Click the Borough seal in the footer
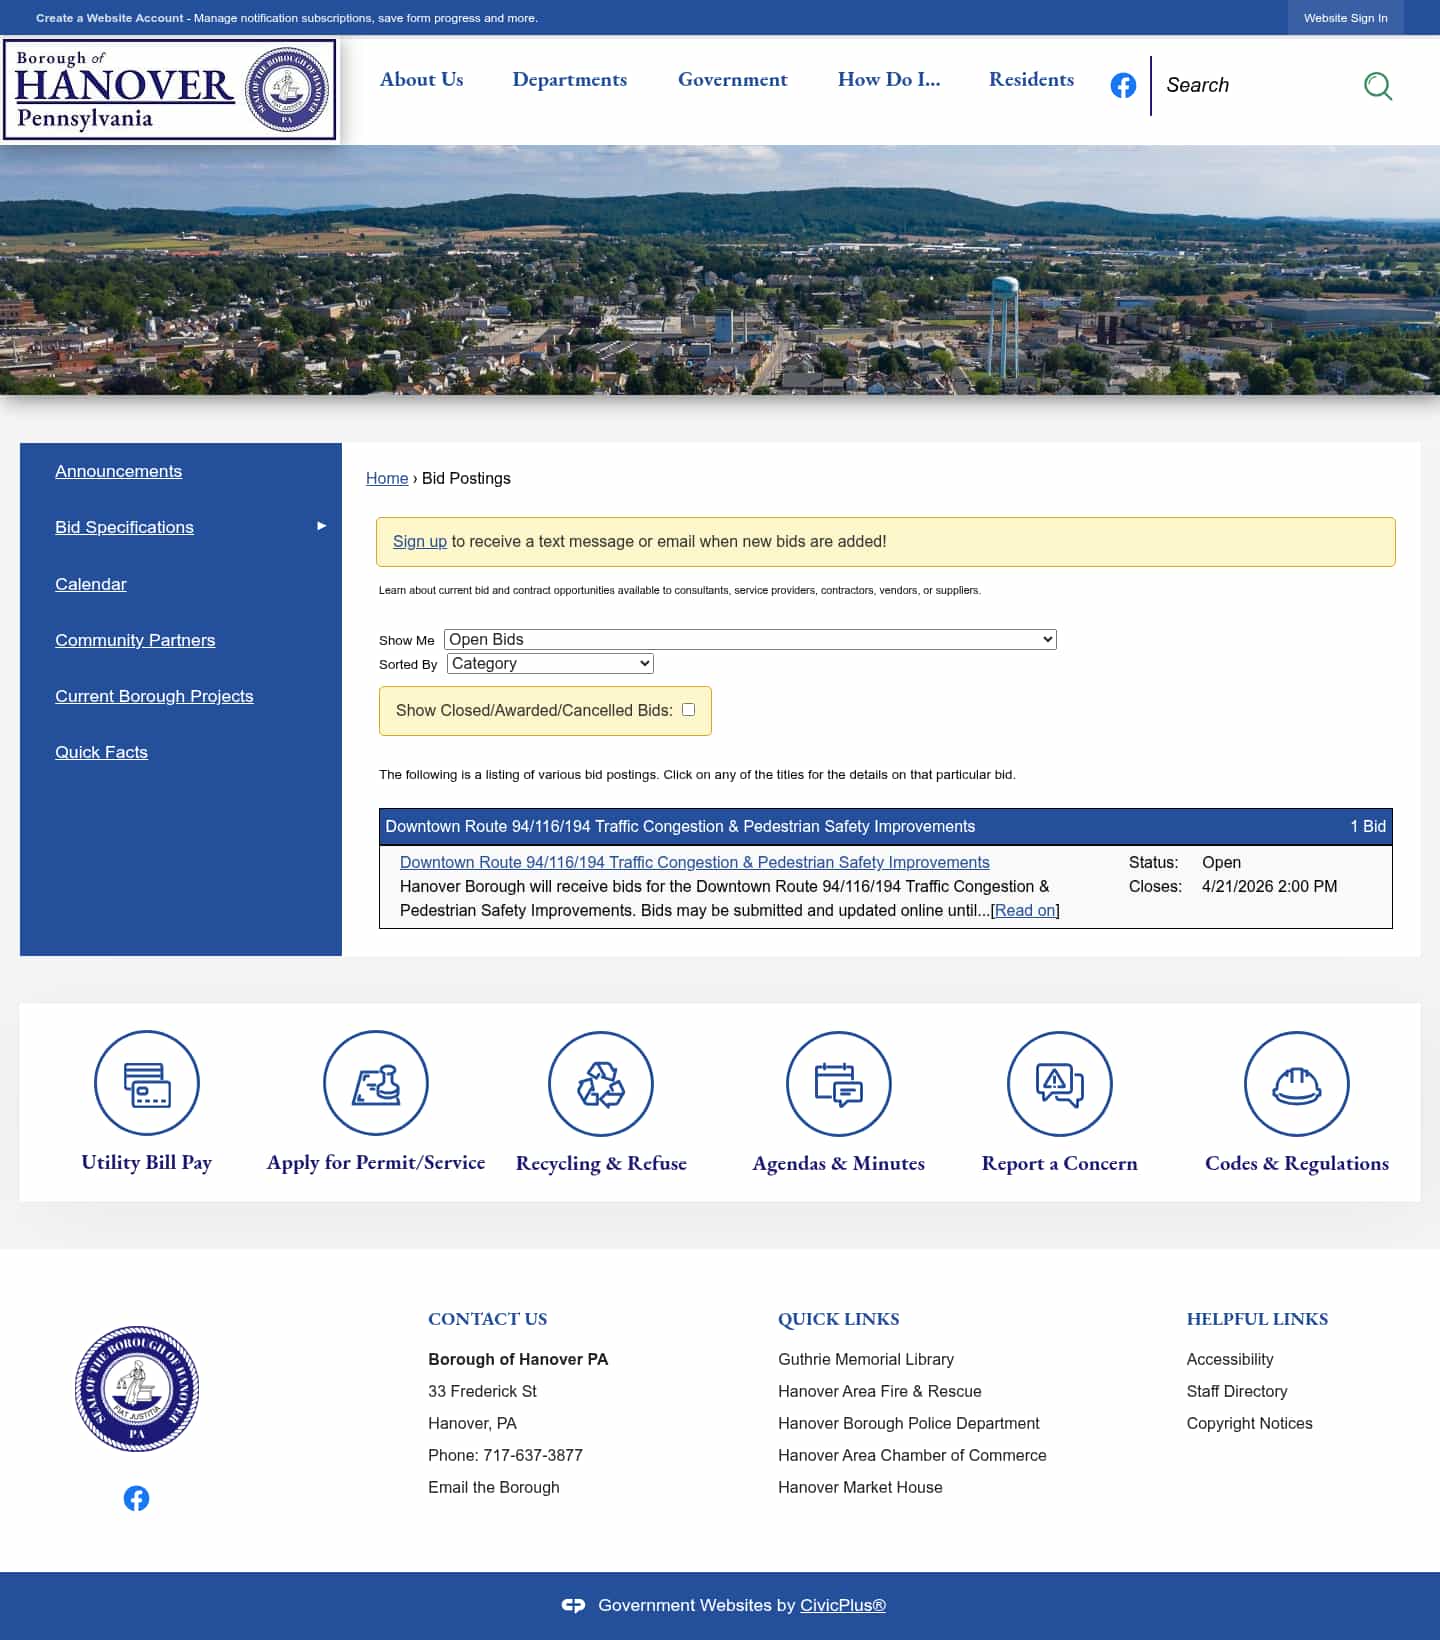The image size is (1440, 1640). coord(137,1389)
